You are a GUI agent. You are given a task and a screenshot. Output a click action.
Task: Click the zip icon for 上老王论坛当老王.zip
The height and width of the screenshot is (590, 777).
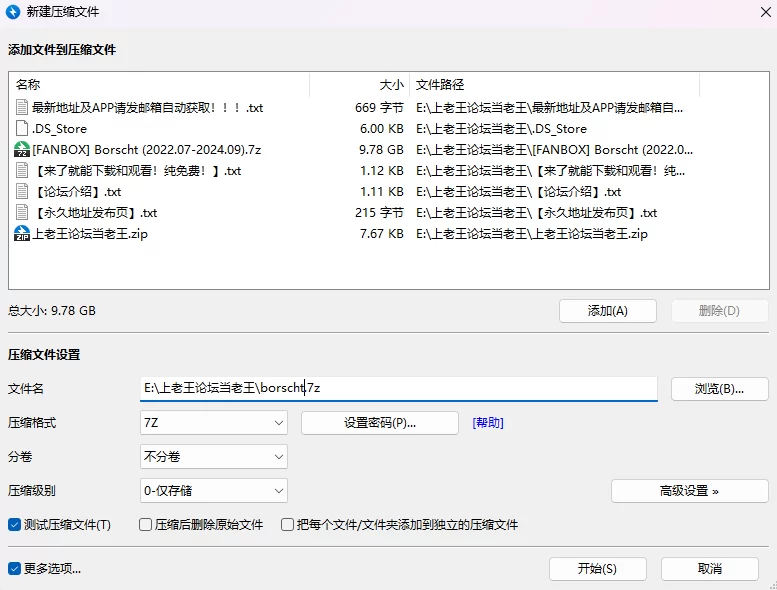pyautogui.click(x=22, y=234)
